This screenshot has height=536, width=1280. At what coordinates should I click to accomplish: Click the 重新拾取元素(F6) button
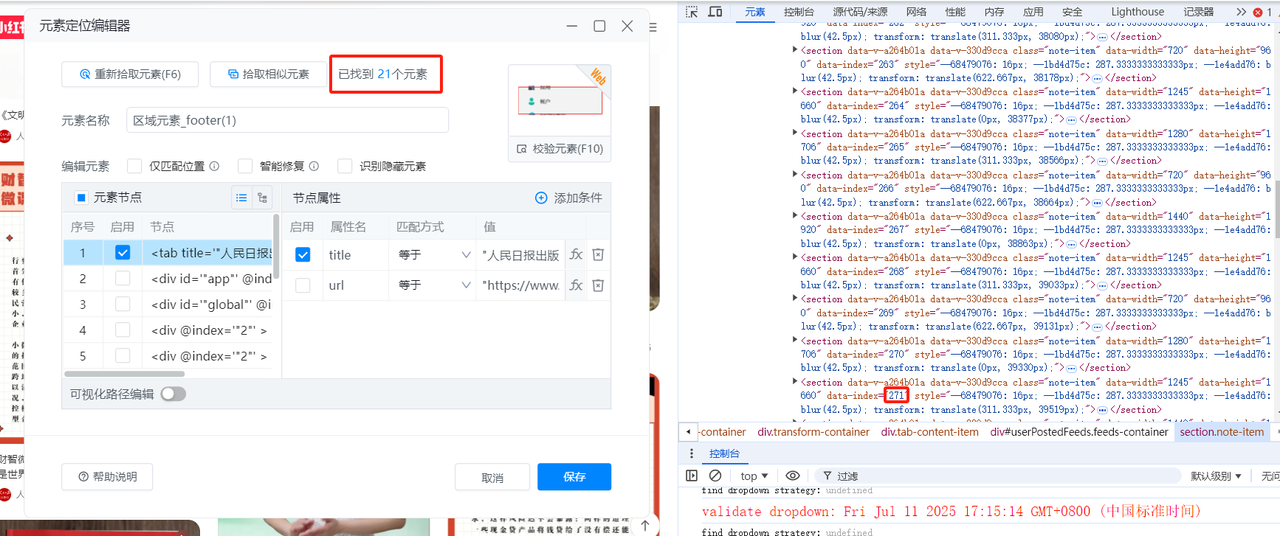[x=130, y=74]
